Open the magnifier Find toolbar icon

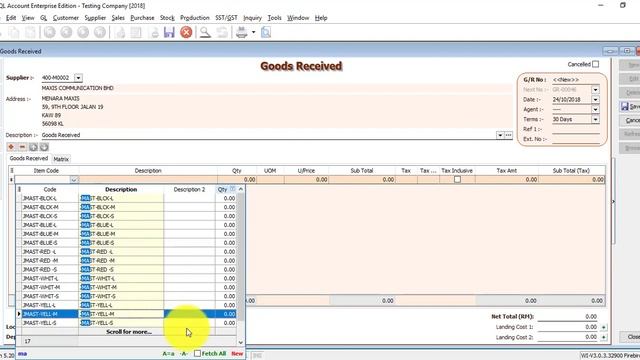205,32
